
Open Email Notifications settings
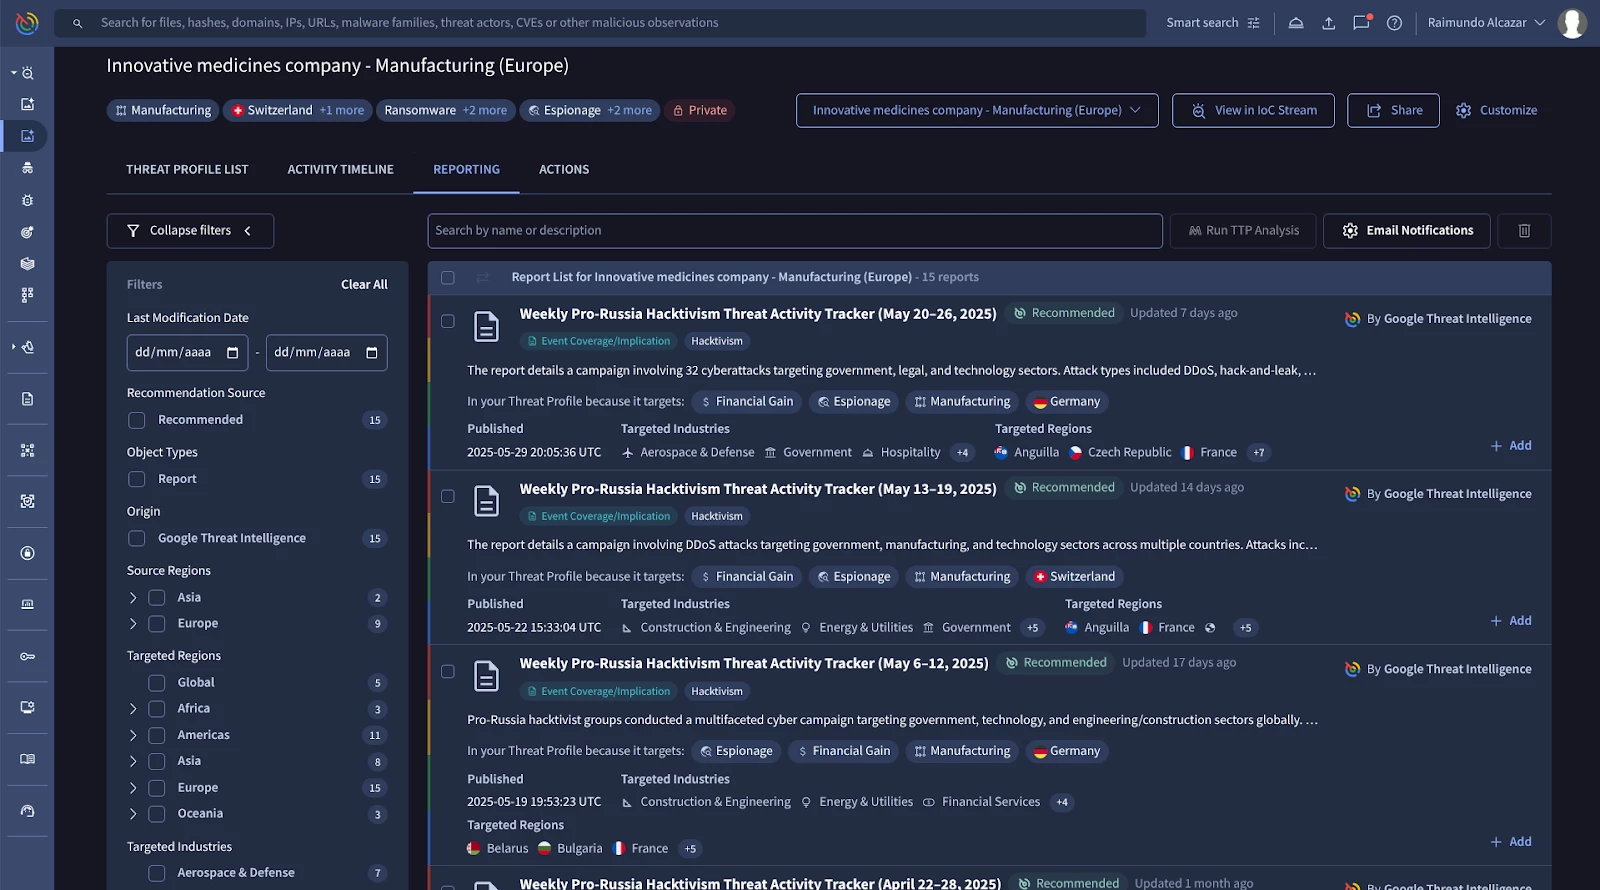click(1406, 231)
